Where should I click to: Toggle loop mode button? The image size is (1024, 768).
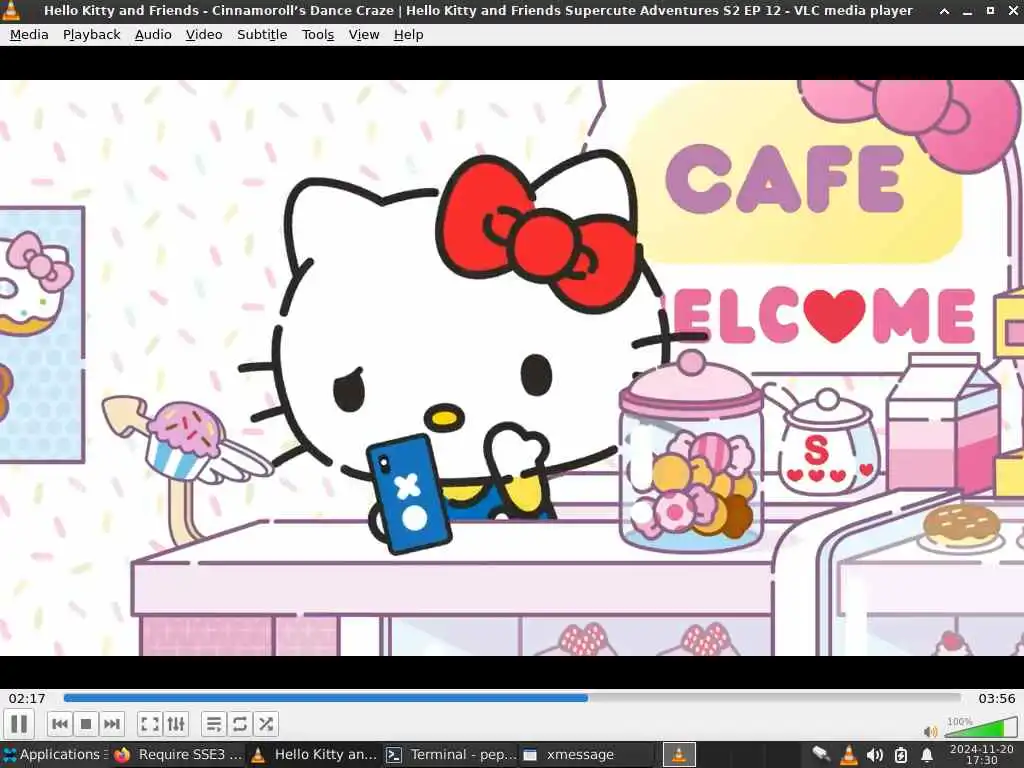point(240,724)
